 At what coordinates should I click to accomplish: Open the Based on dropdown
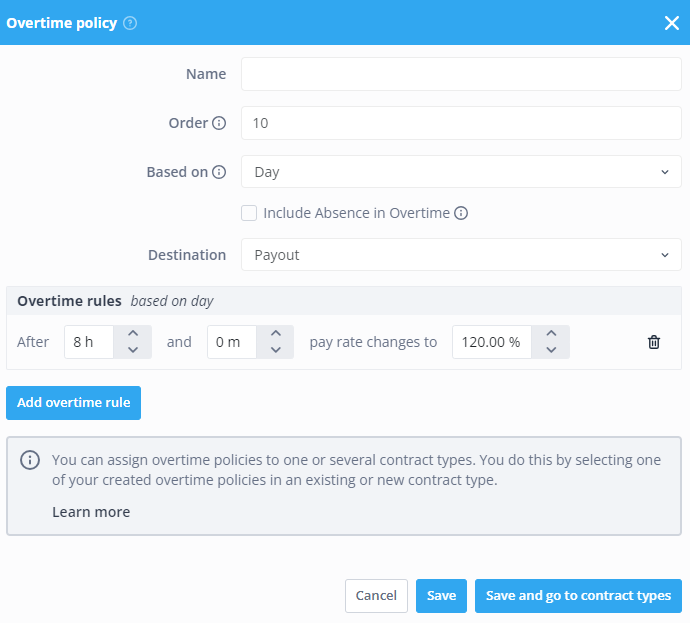[x=461, y=172]
